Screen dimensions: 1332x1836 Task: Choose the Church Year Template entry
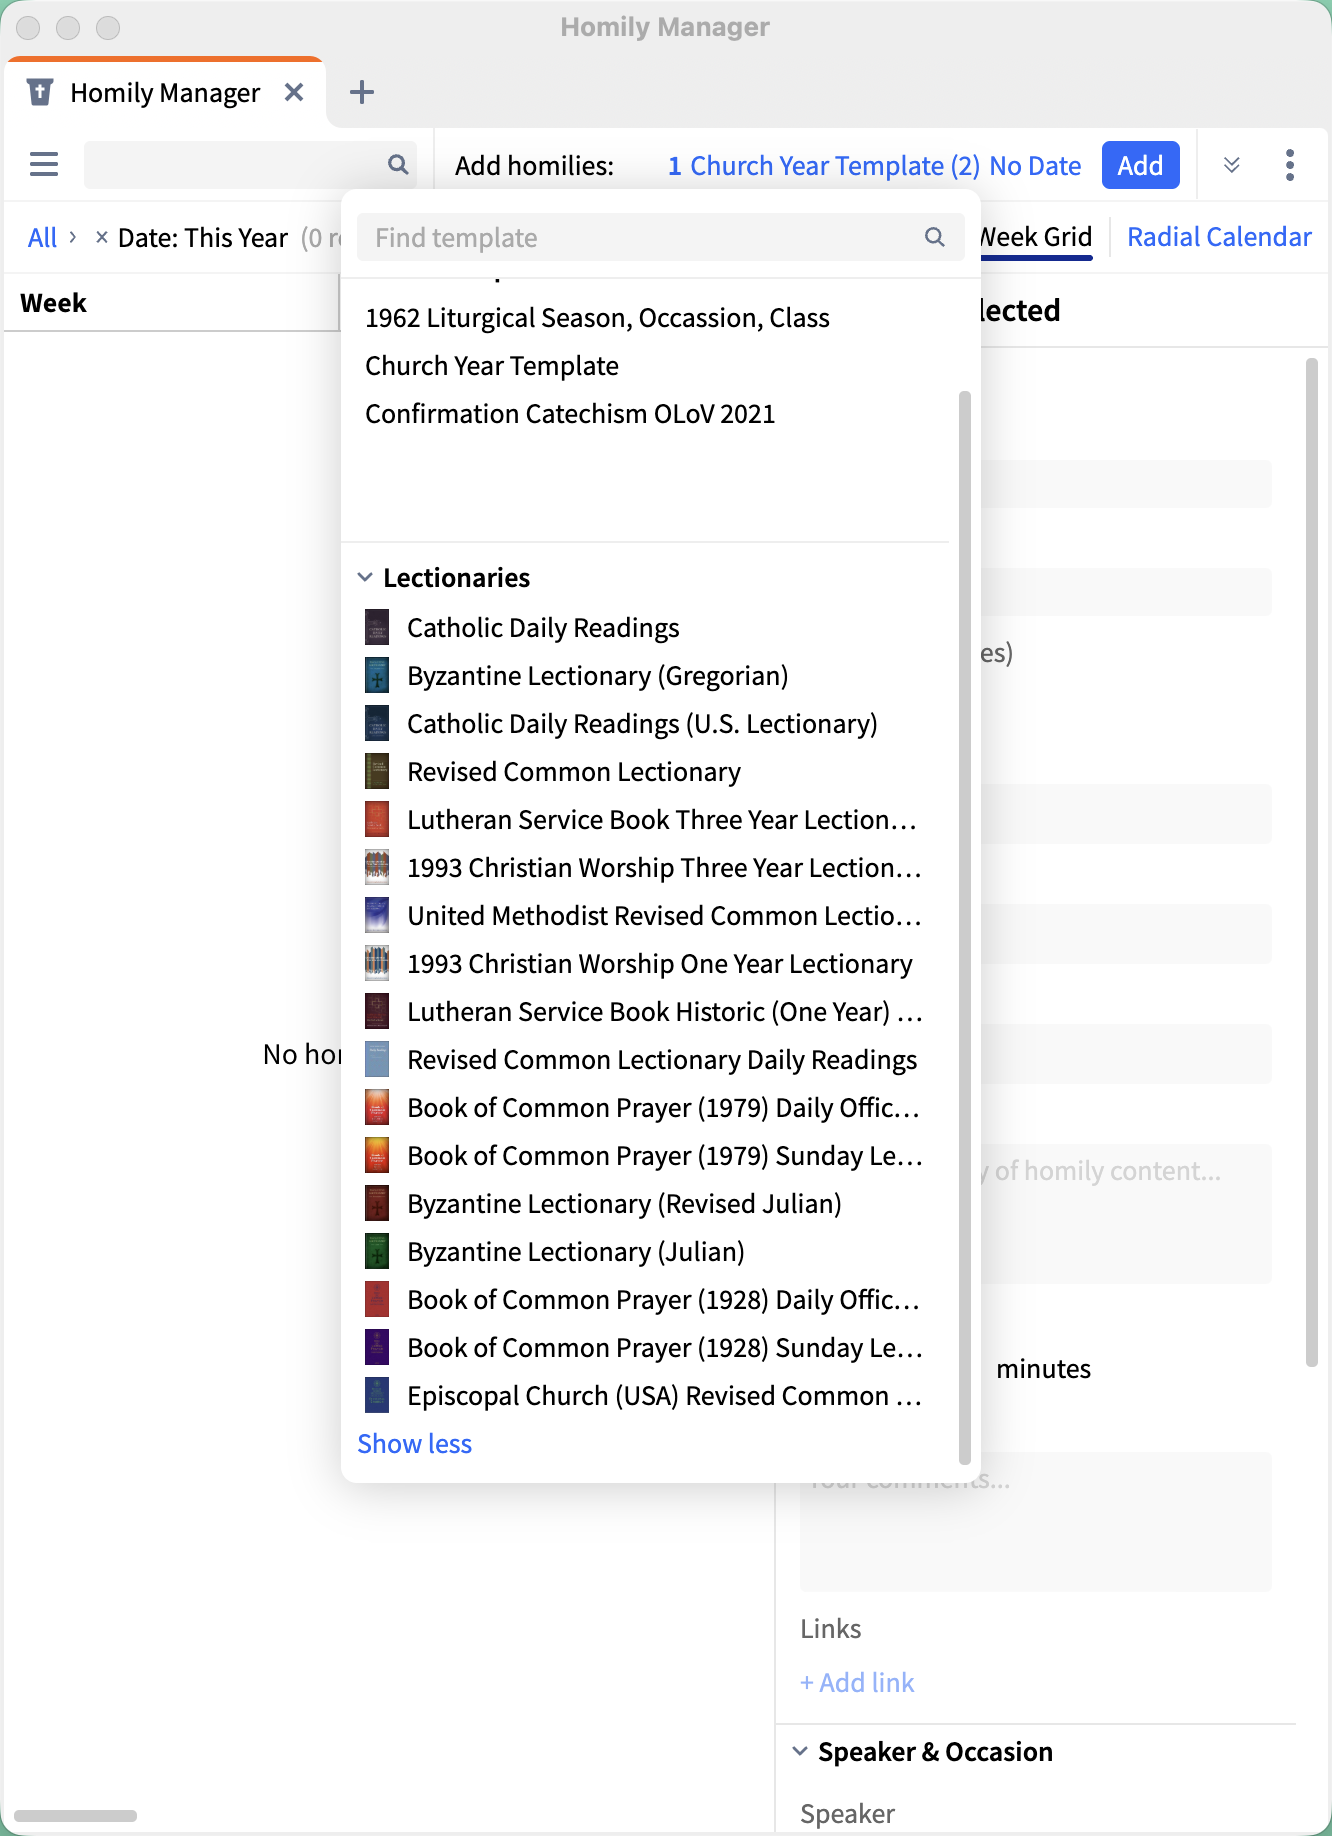pos(492,366)
